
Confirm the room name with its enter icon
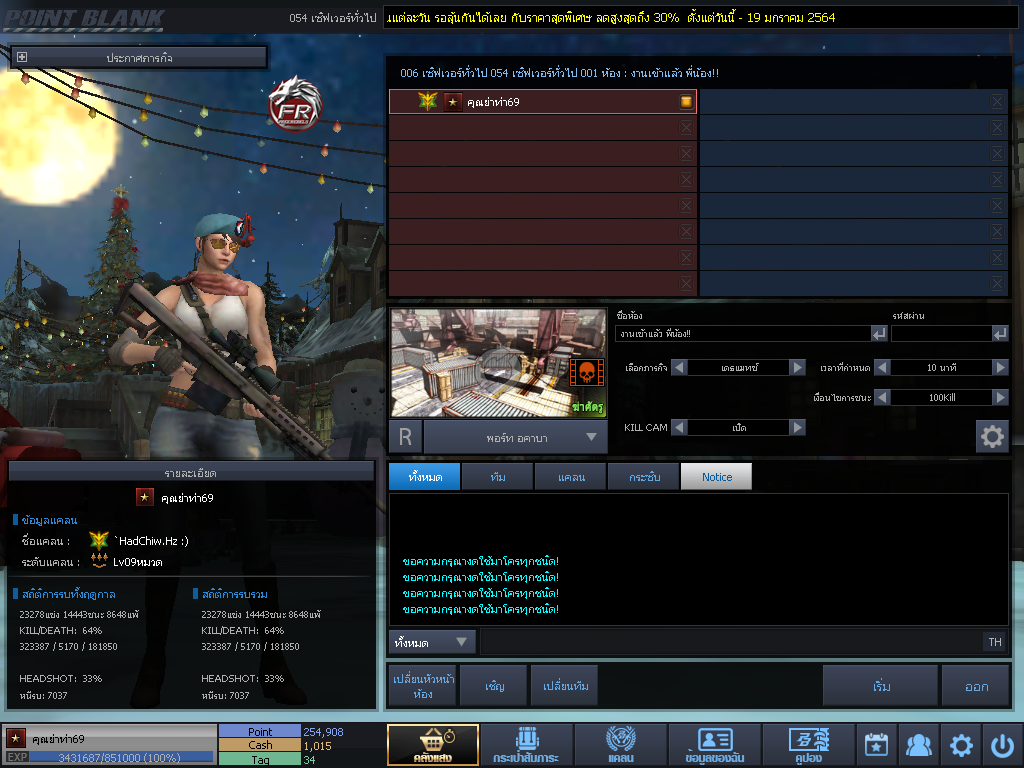click(x=879, y=334)
